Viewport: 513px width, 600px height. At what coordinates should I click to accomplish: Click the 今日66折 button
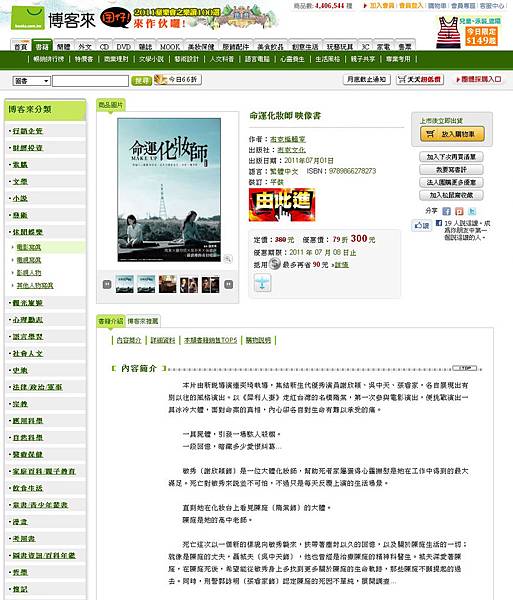(178, 80)
